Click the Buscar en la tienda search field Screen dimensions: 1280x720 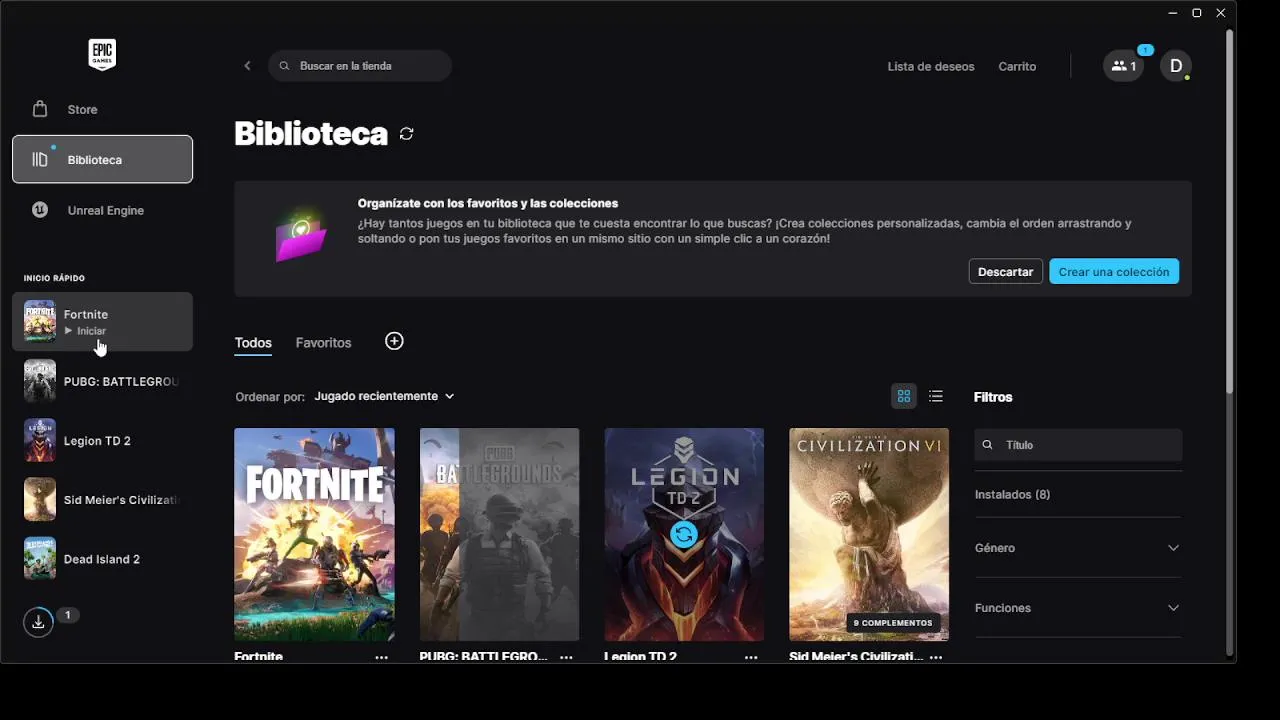coord(360,66)
